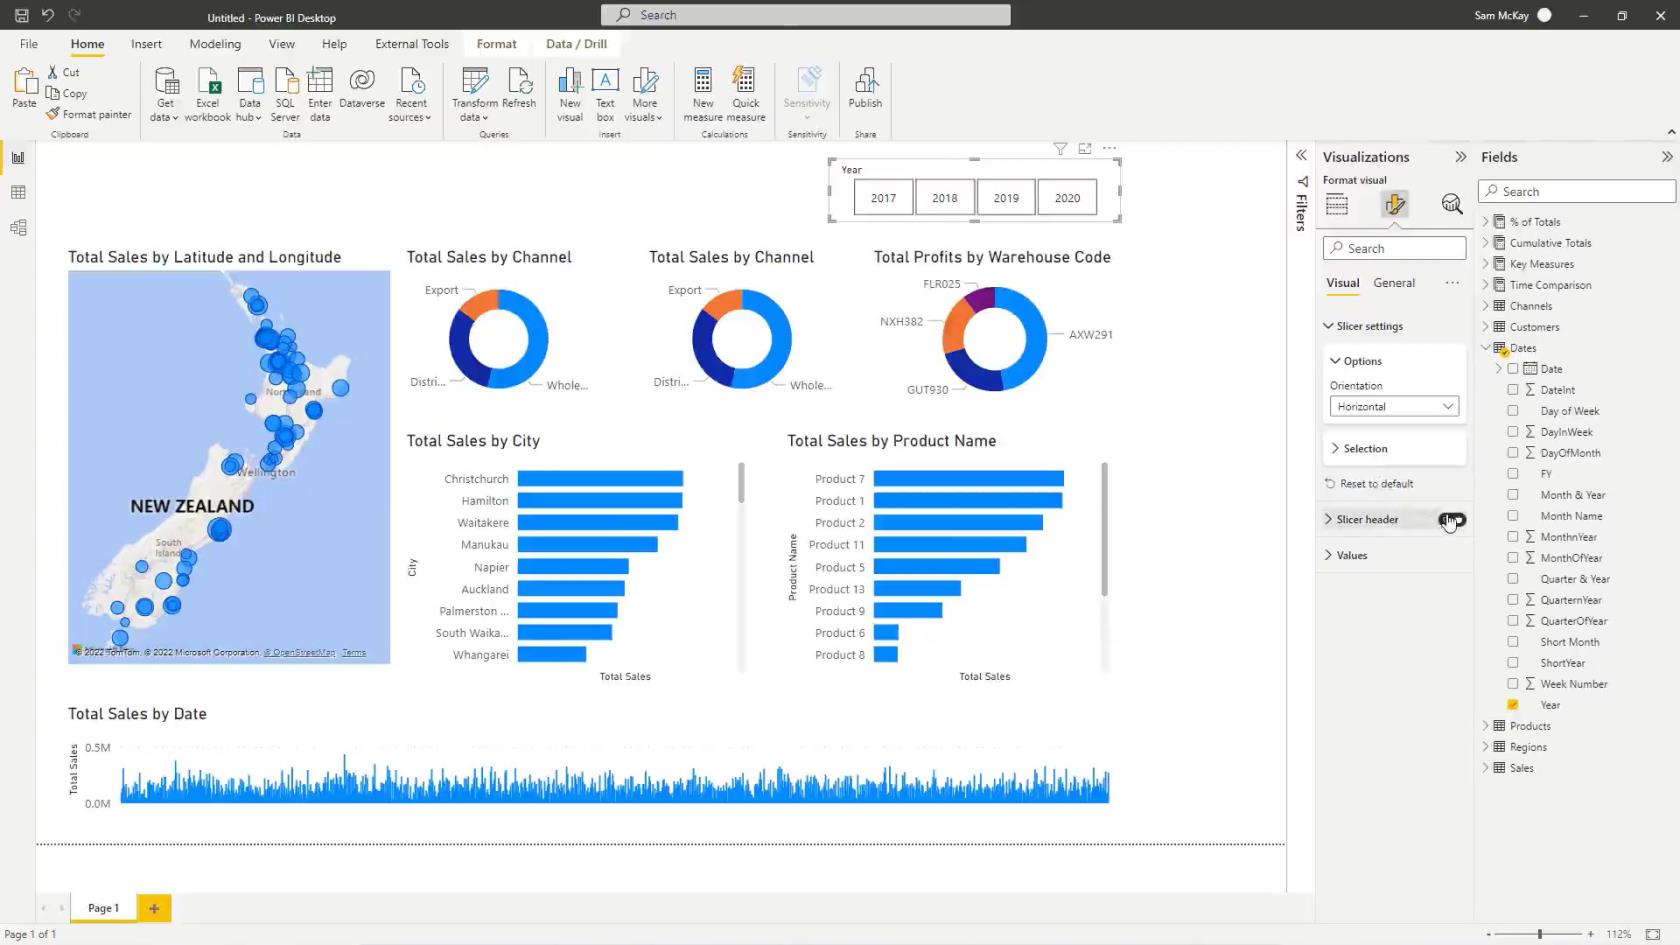Screen dimensions: 1680x945
Task: Click Reset to default
Action: pos(1369,484)
